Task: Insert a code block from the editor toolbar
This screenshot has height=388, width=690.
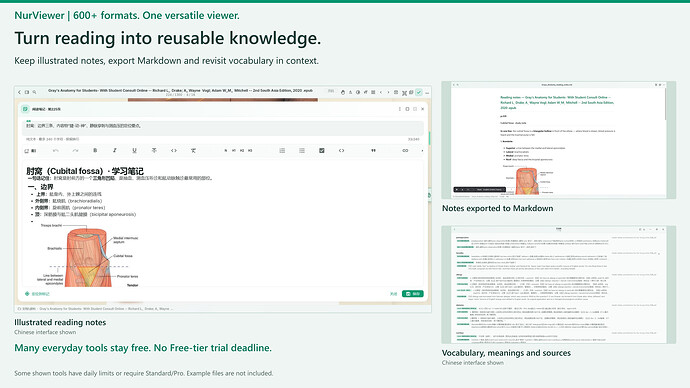Action: coord(341,150)
